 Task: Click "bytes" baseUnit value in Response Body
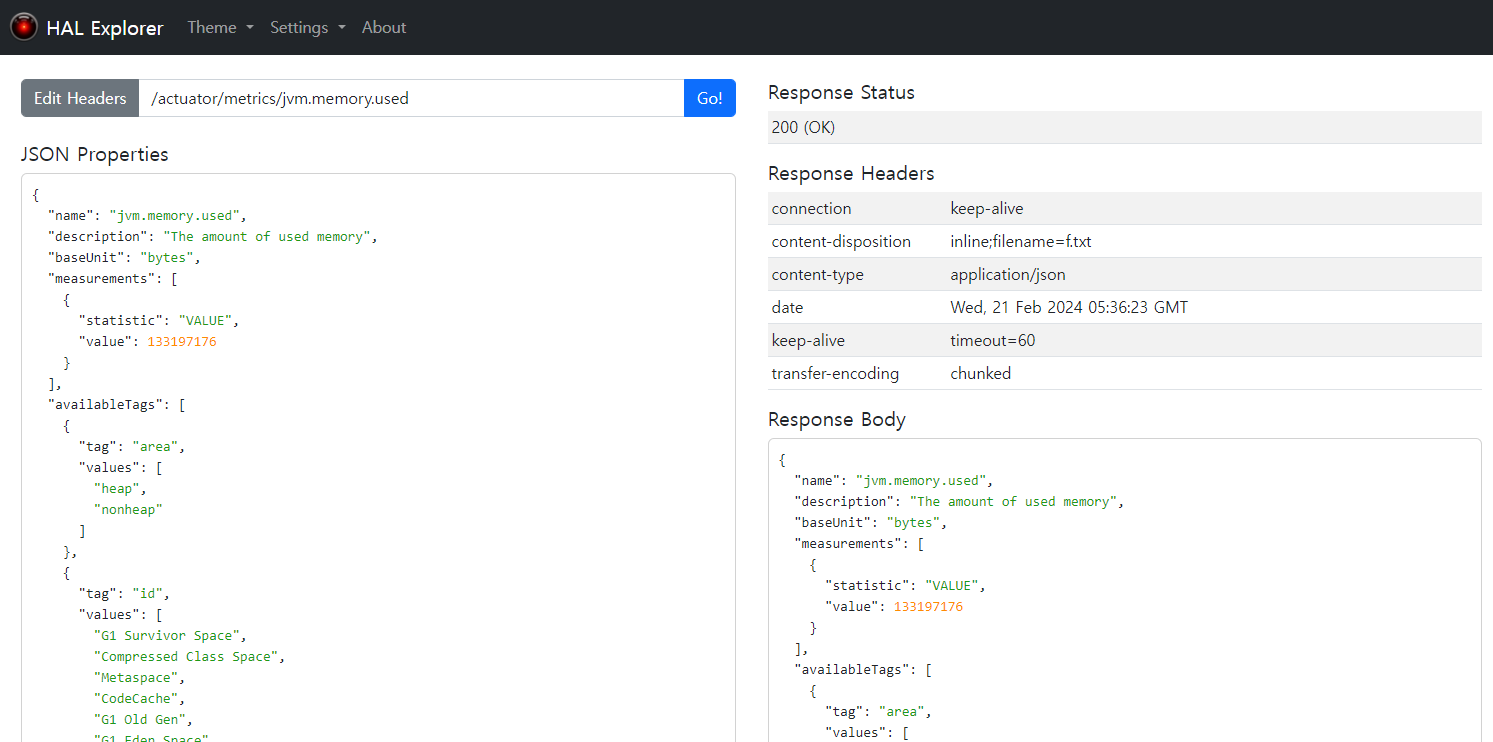click(x=913, y=522)
